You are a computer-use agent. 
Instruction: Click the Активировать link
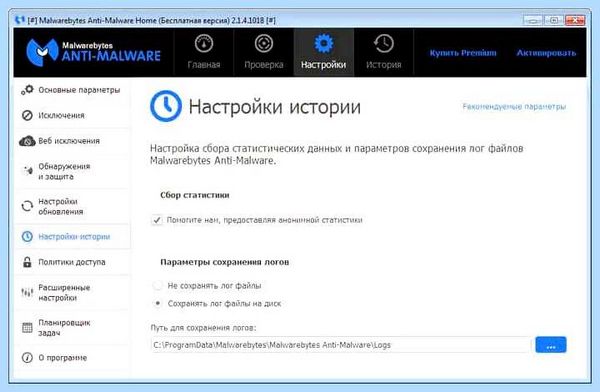coord(546,53)
